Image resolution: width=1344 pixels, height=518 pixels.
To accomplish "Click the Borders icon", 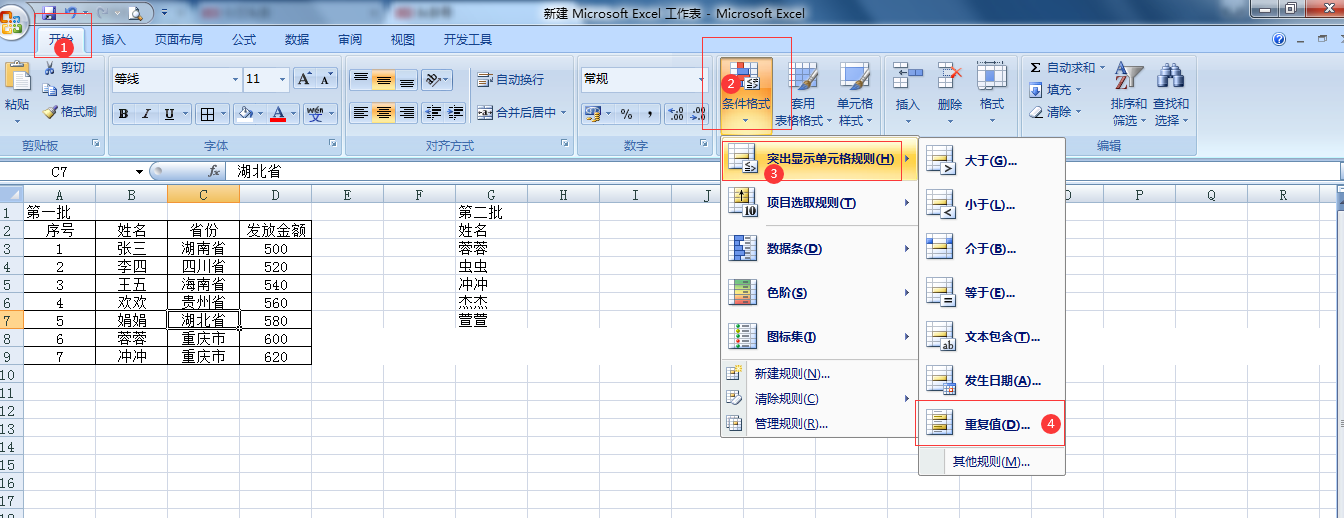I will click(x=205, y=113).
